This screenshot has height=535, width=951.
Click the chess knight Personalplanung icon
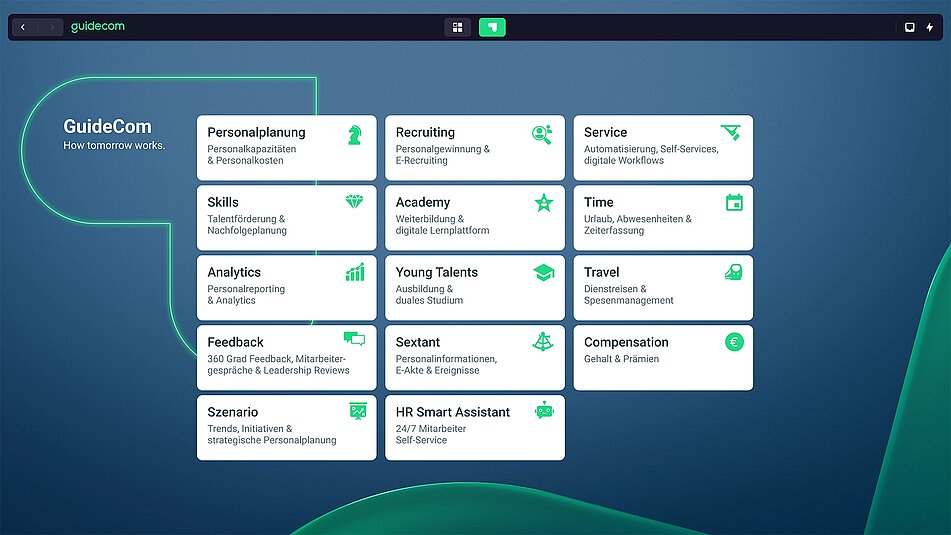[355, 135]
